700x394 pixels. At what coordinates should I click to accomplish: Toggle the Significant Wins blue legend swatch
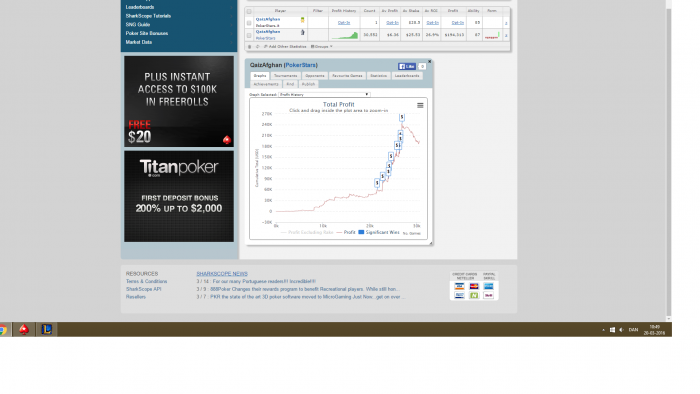pyautogui.click(x=361, y=232)
